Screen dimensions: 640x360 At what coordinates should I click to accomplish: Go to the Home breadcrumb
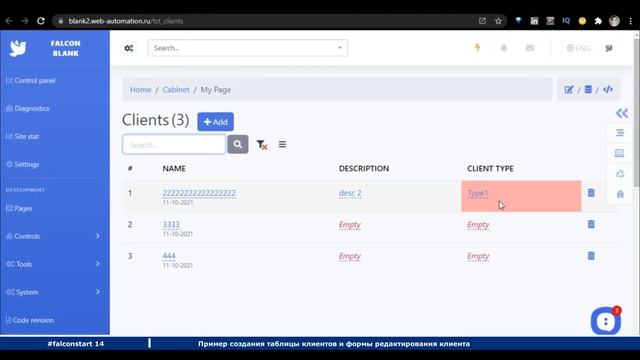coord(140,89)
